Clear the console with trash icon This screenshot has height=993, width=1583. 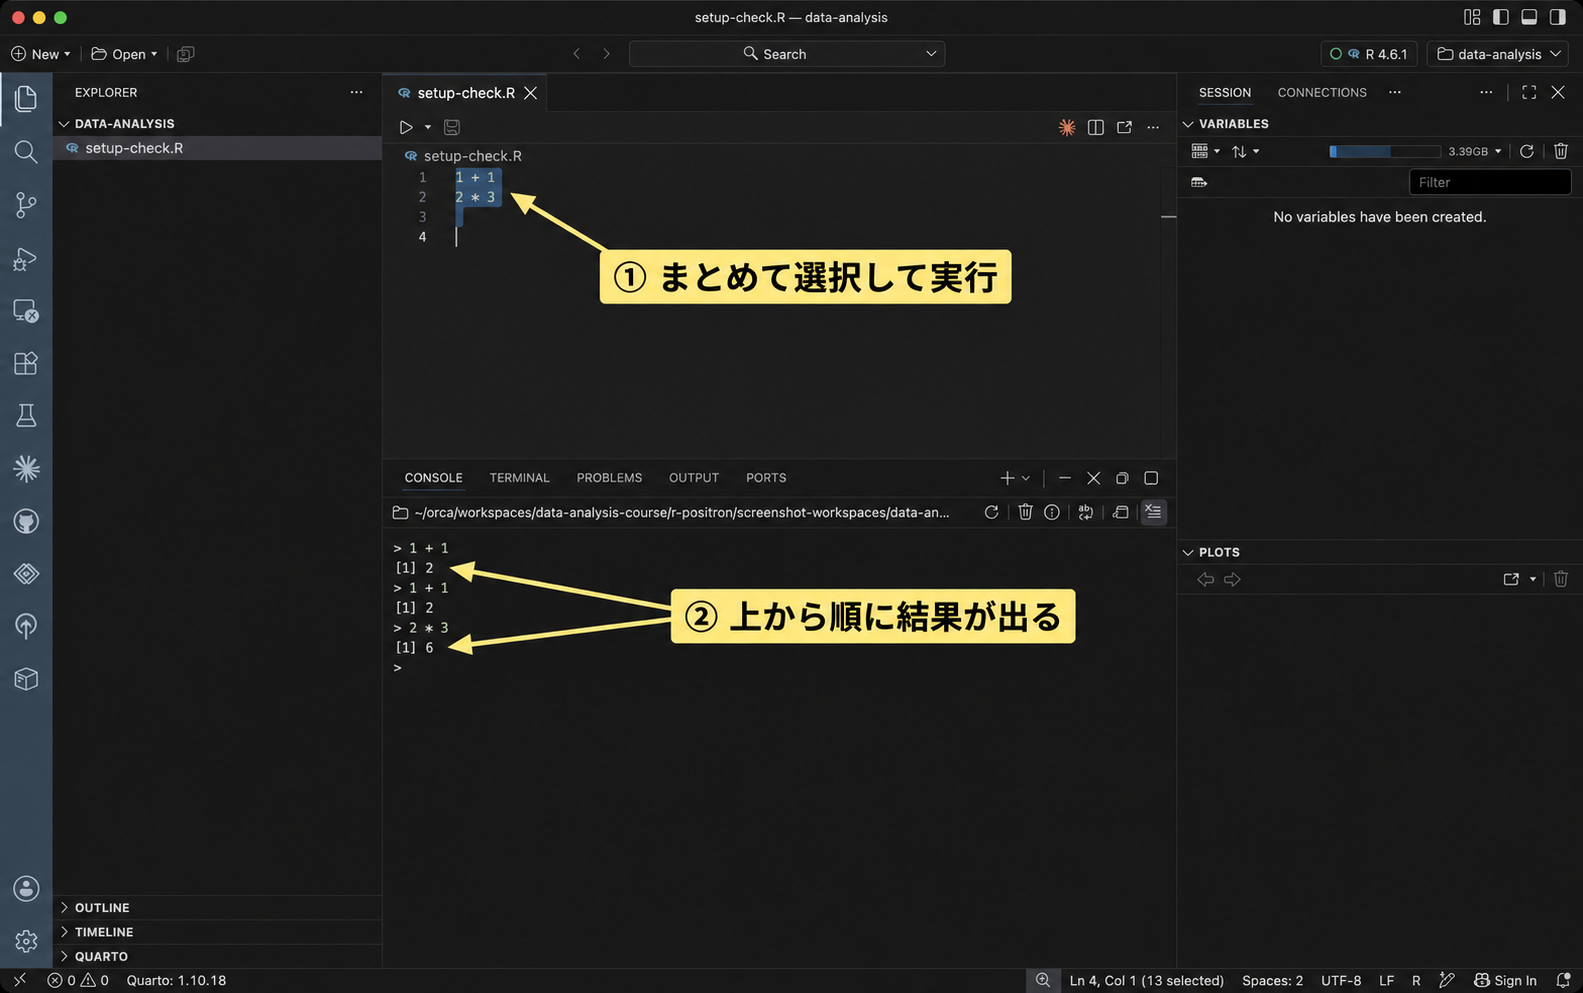point(1025,512)
